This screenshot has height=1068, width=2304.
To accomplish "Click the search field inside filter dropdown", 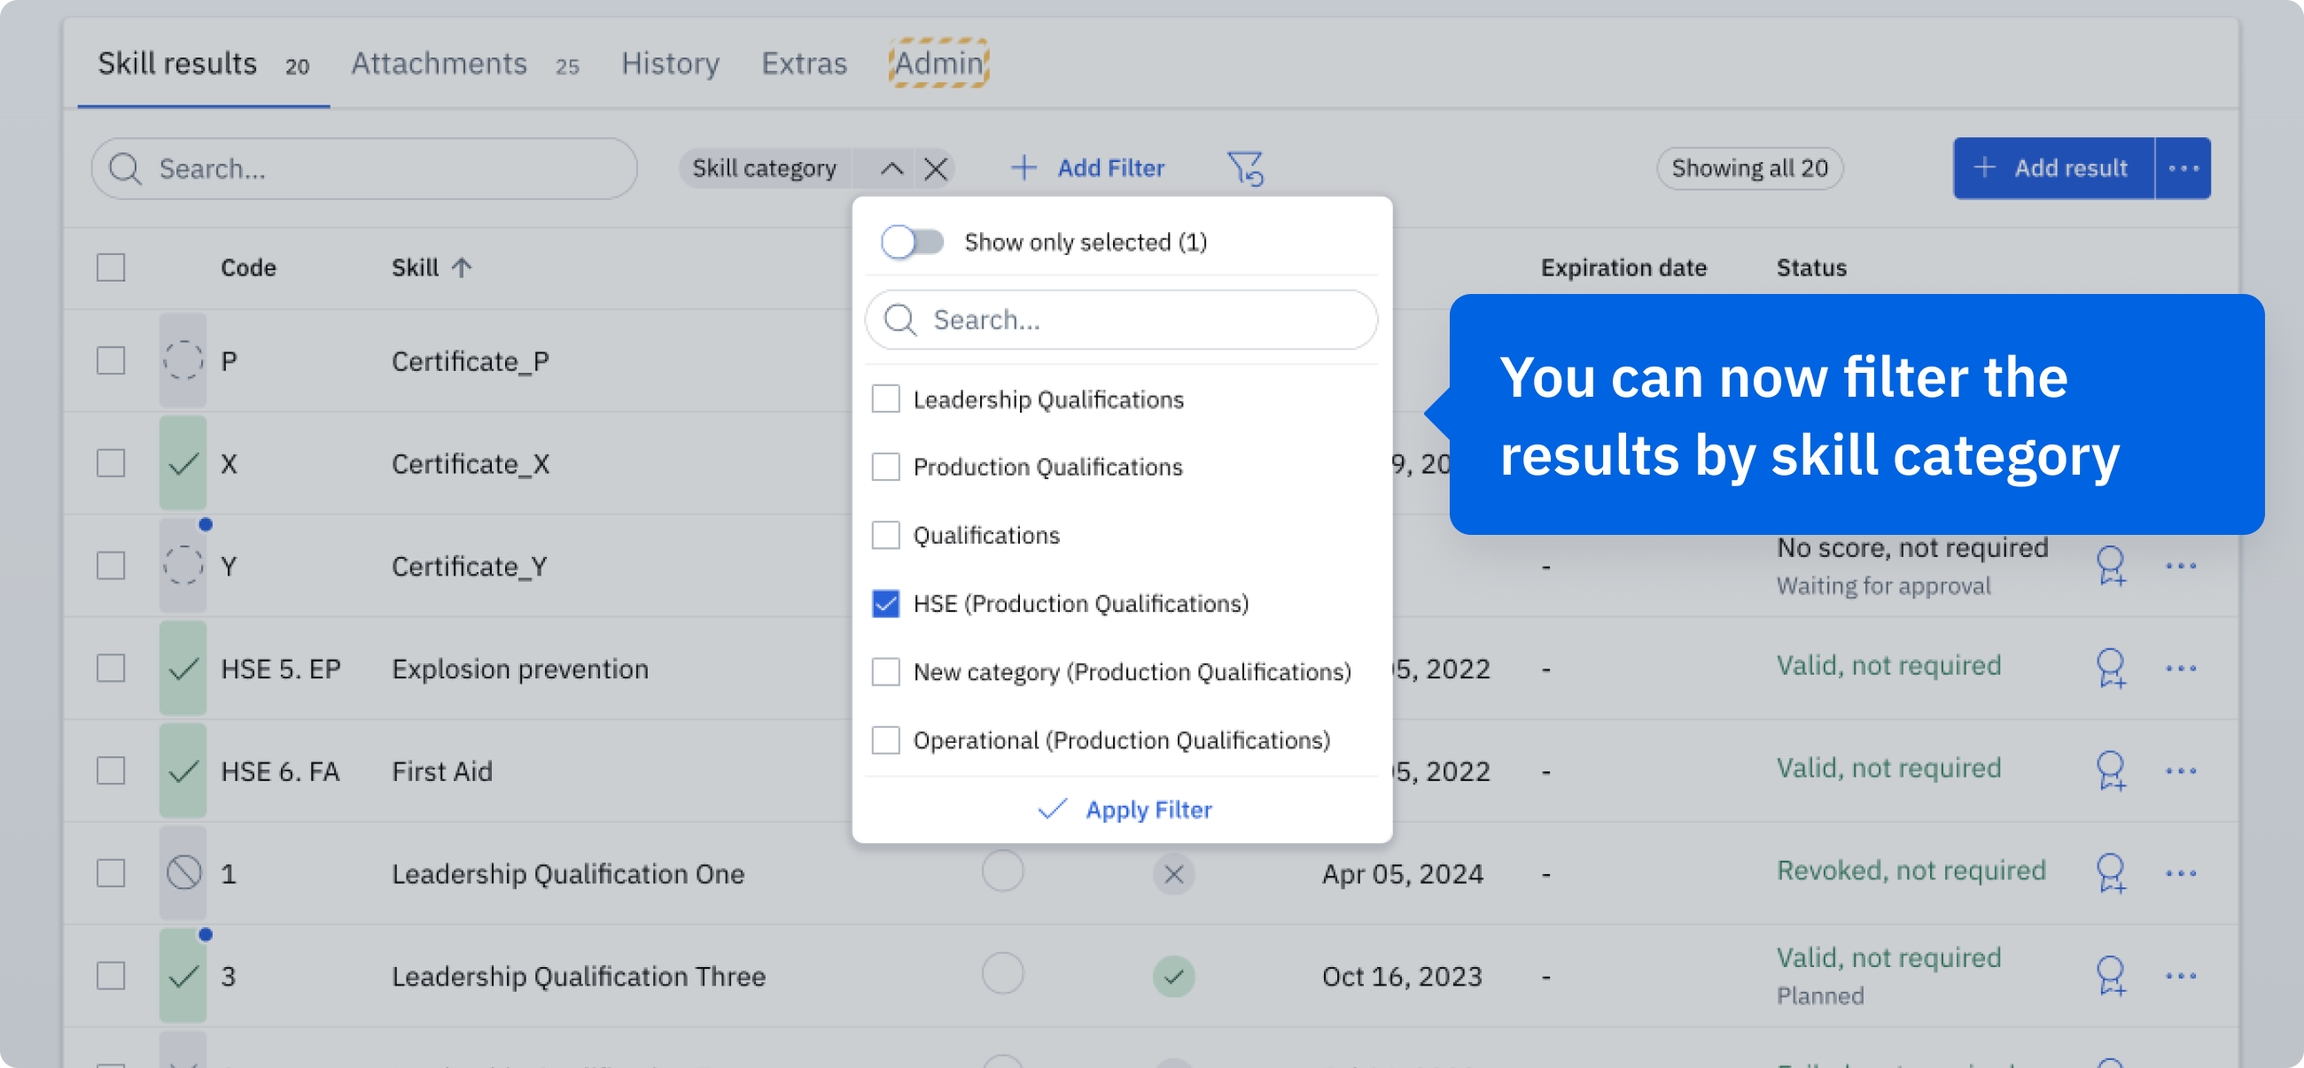I will pos(1122,320).
